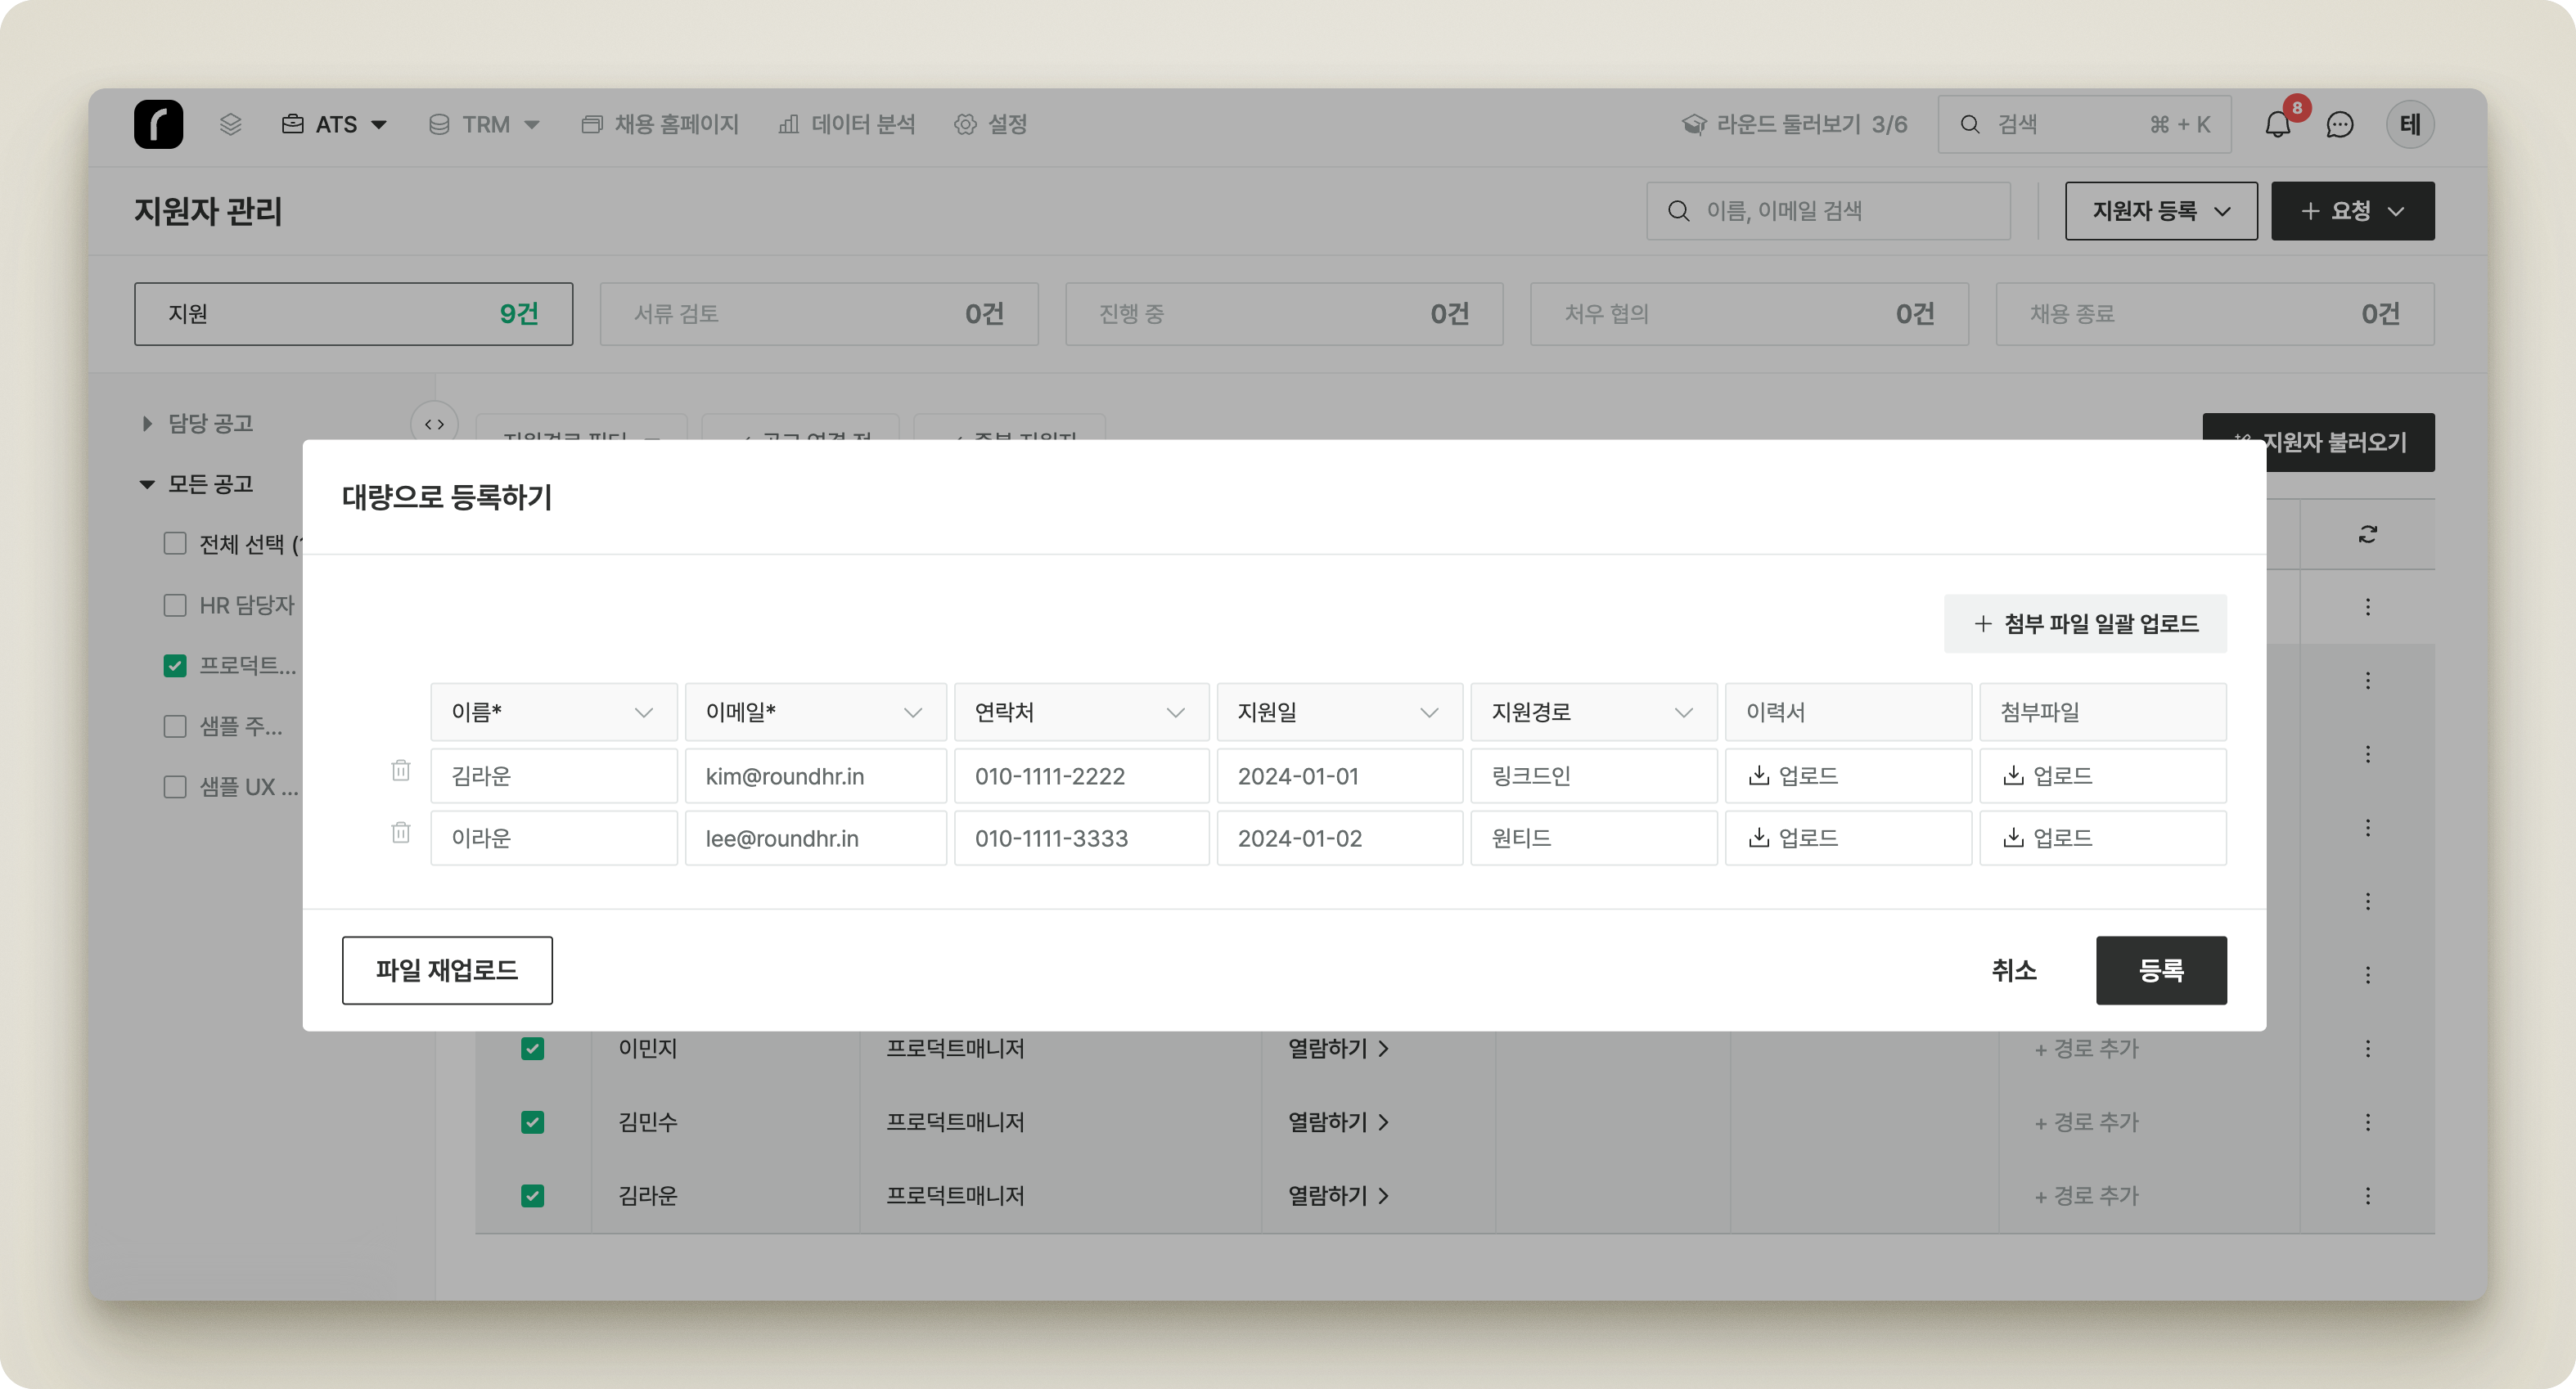Click the sidebar collapse arrows icon
Screen dimensions: 2576x1389
click(434, 424)
